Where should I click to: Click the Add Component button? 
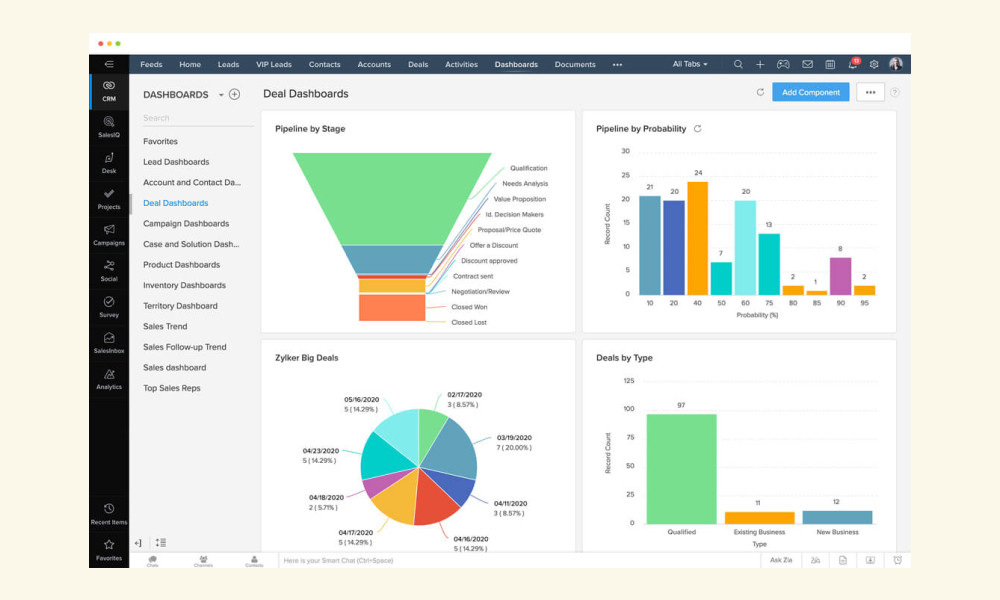click(811, 92)
